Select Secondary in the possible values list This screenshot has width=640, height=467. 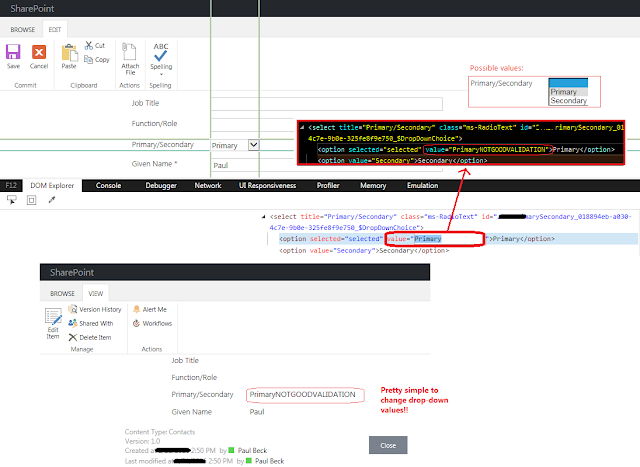click(568, 100)
